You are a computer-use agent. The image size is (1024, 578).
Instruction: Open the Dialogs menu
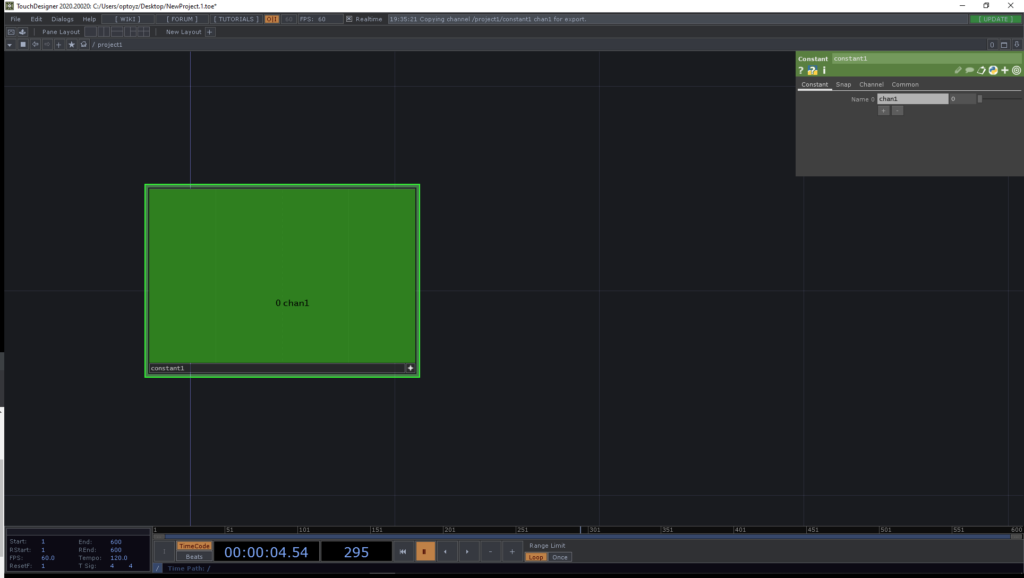(x=62, y=19)
